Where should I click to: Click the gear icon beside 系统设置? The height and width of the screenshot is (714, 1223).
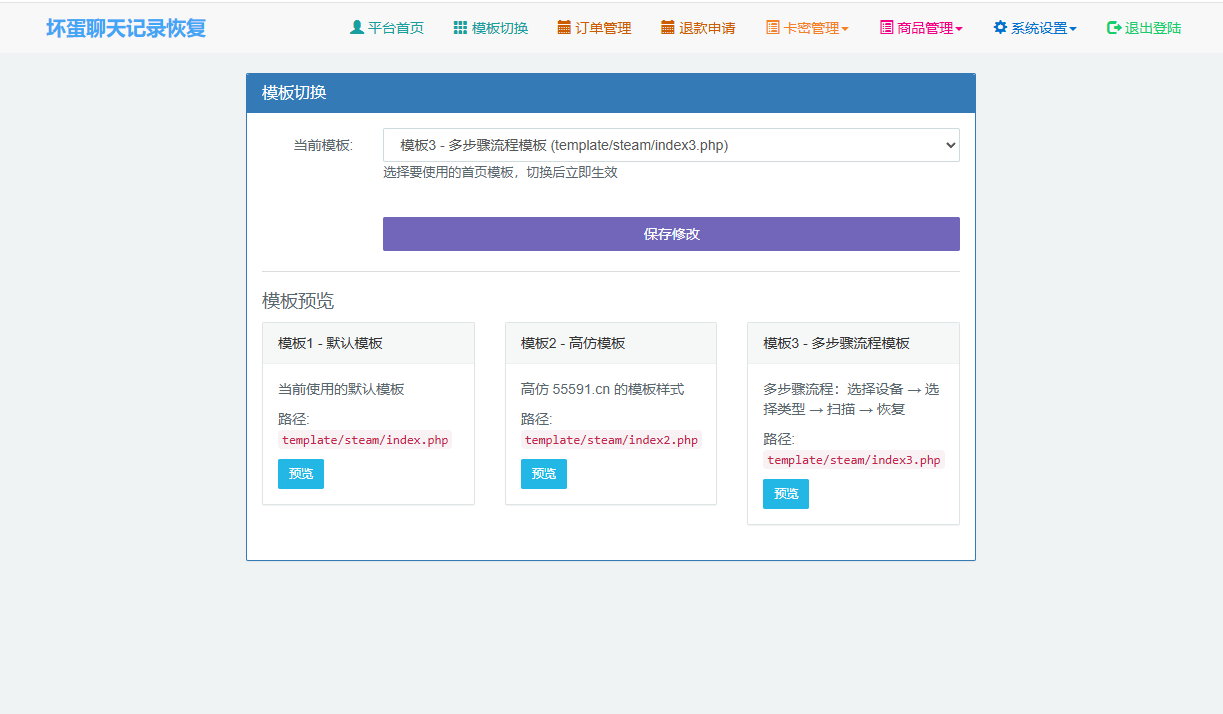pos(1000,28)
